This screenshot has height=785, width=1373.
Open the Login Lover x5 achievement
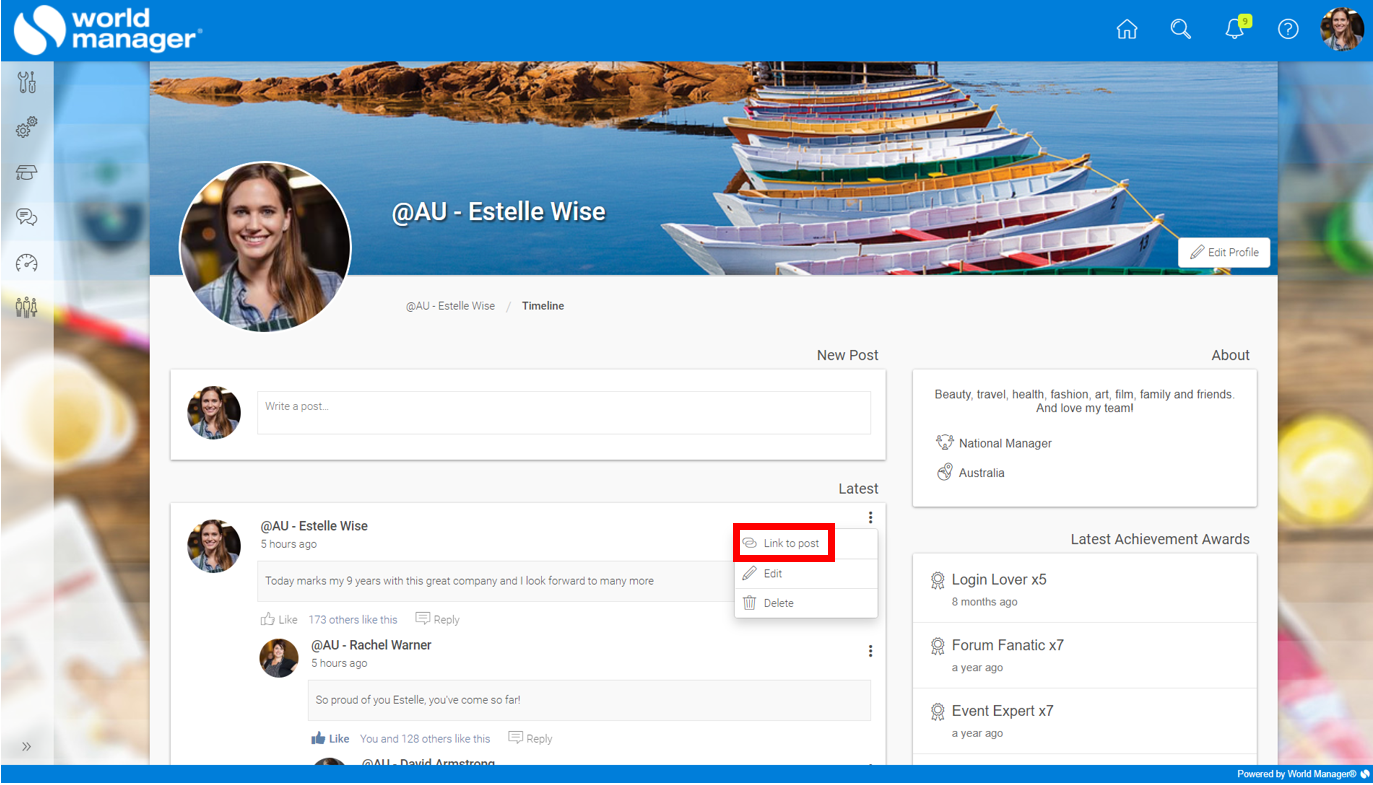pos(998,580)
